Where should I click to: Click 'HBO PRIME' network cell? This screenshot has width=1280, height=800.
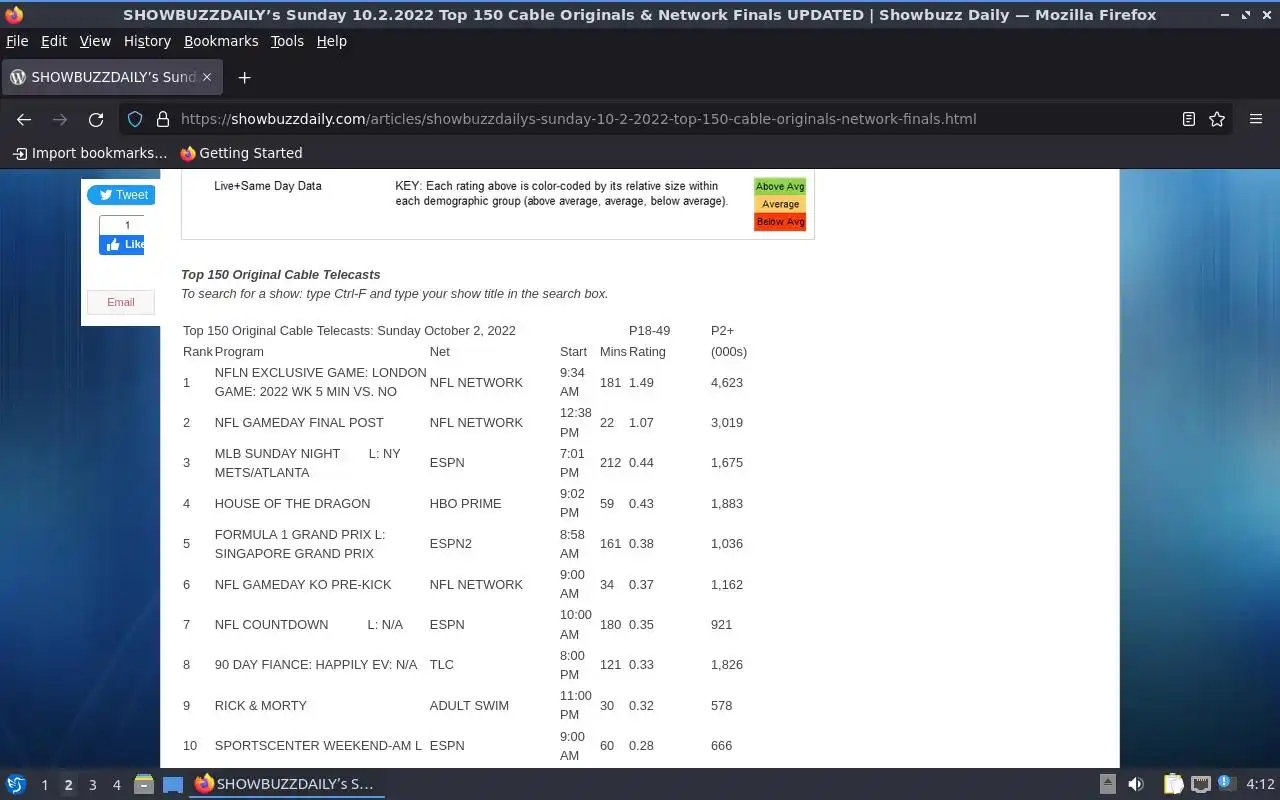tap(465, 504)
